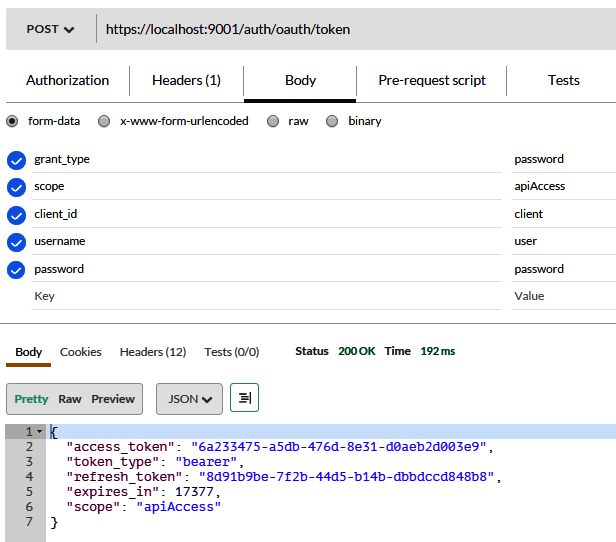
Task: Click the expires_in value 17377
Action: [x=194, y=492]
